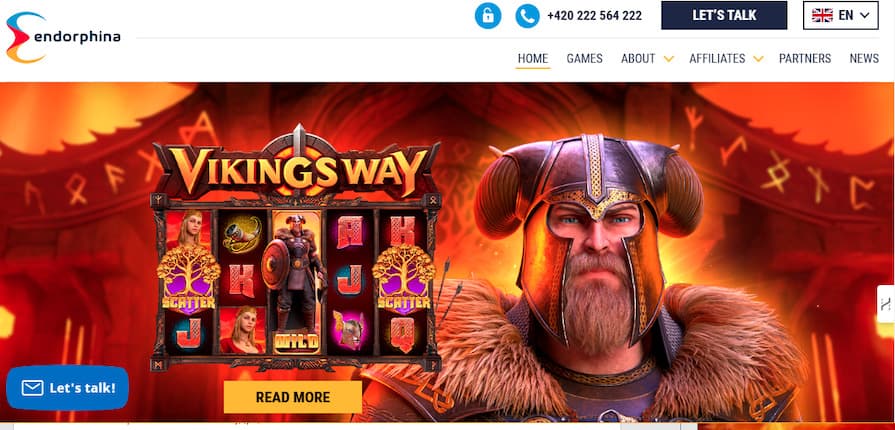Expand the About menu chevron

(668, 59)
